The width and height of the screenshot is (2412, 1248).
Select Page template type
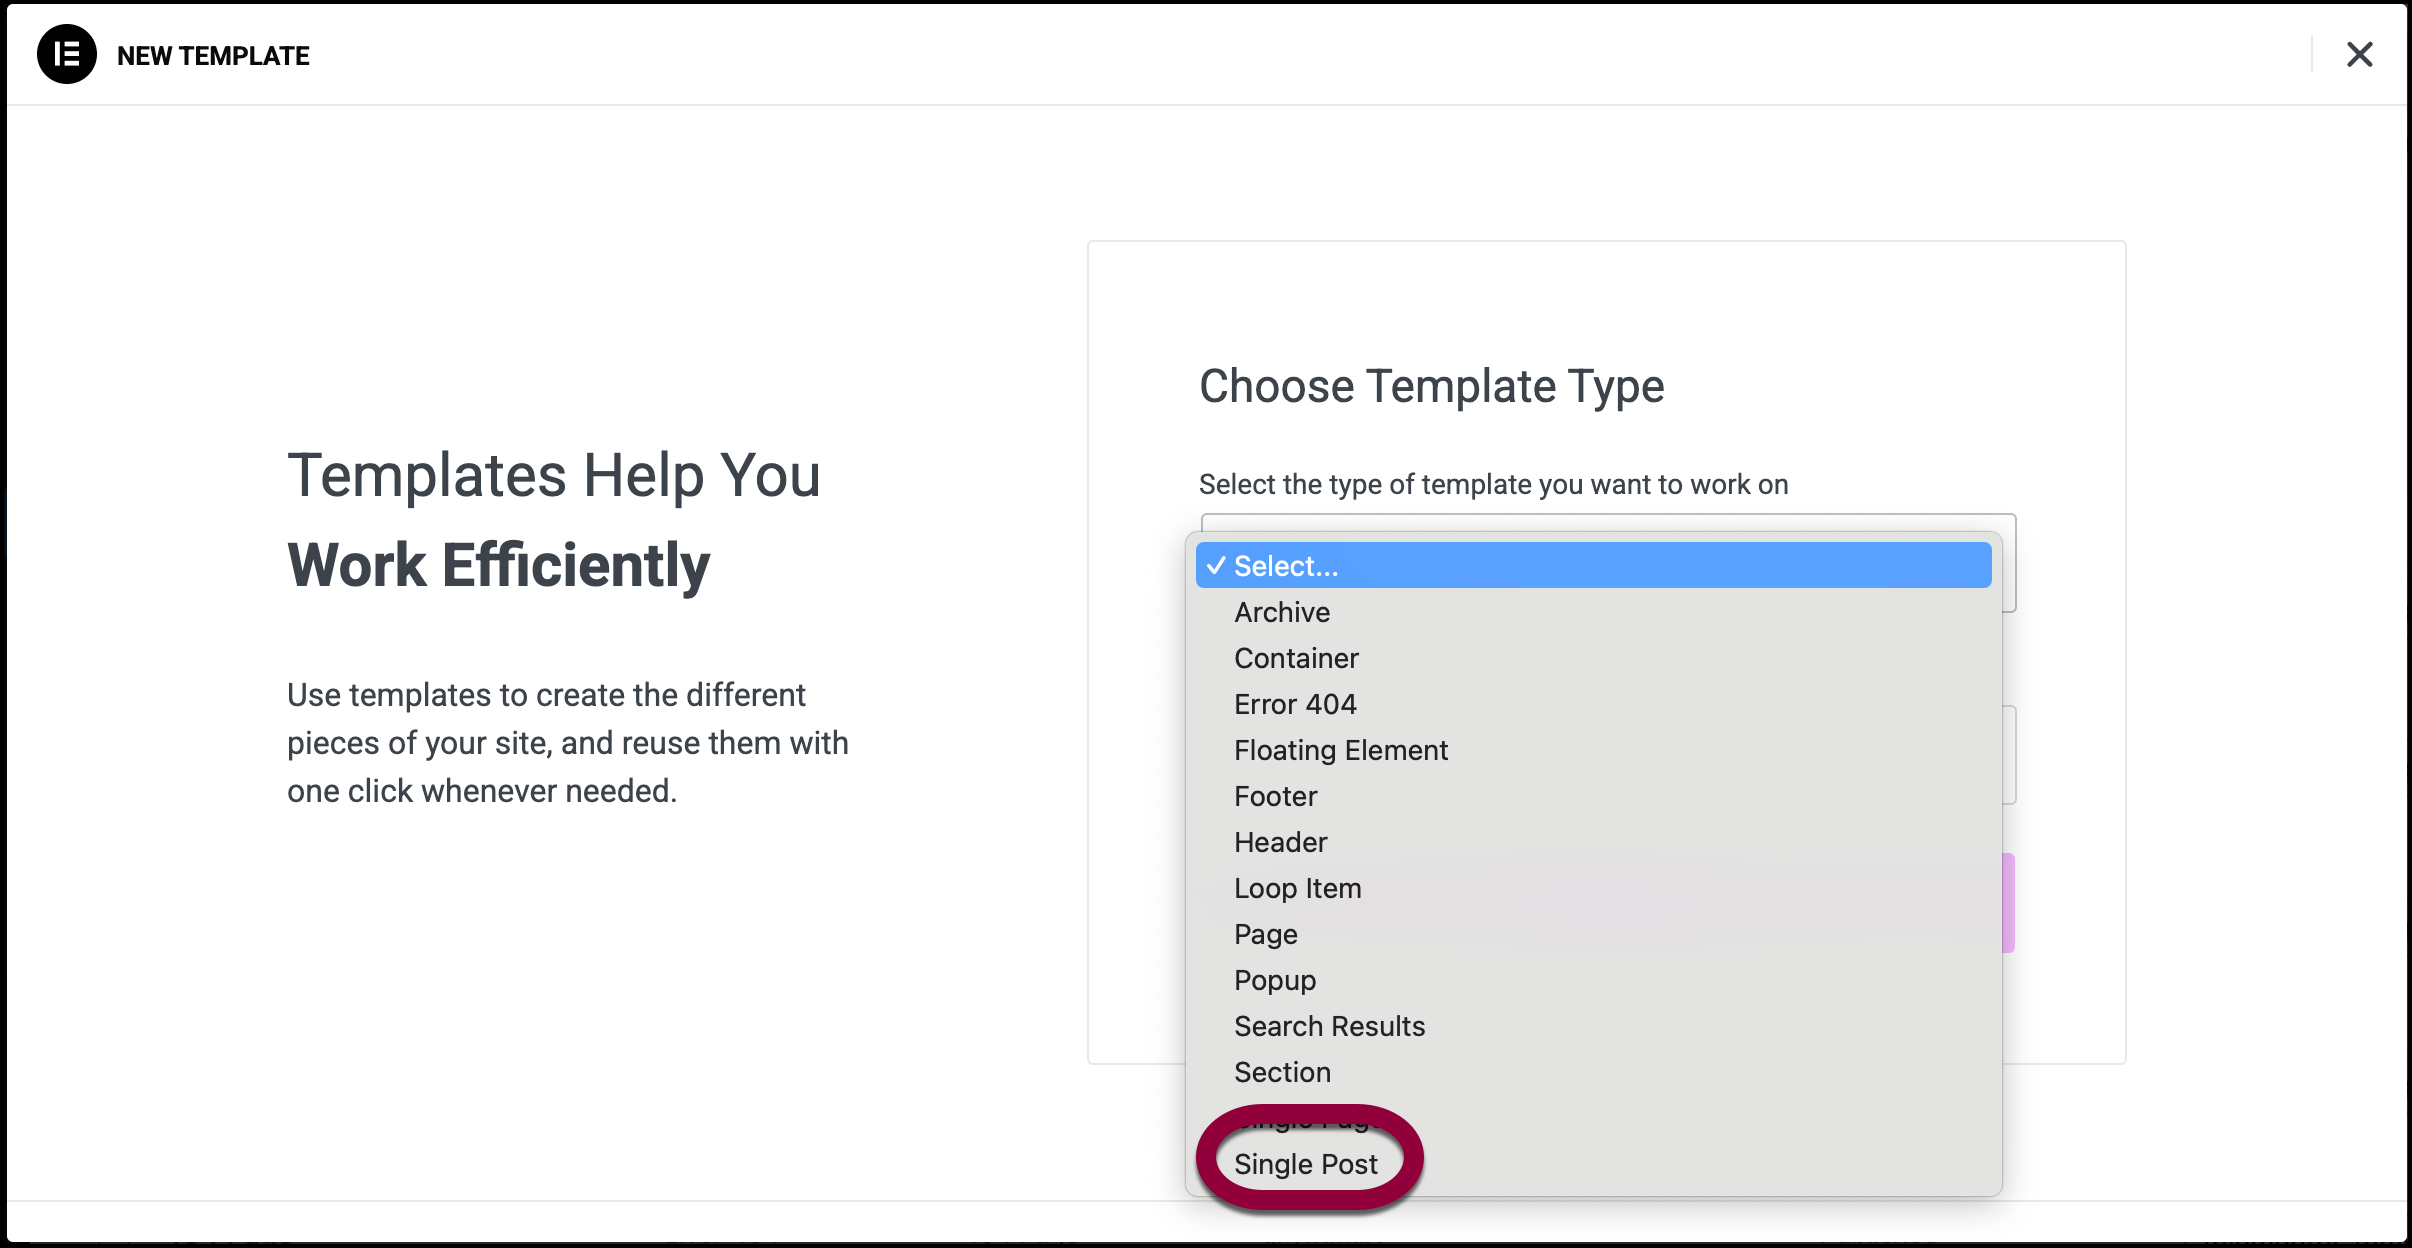1265,934
